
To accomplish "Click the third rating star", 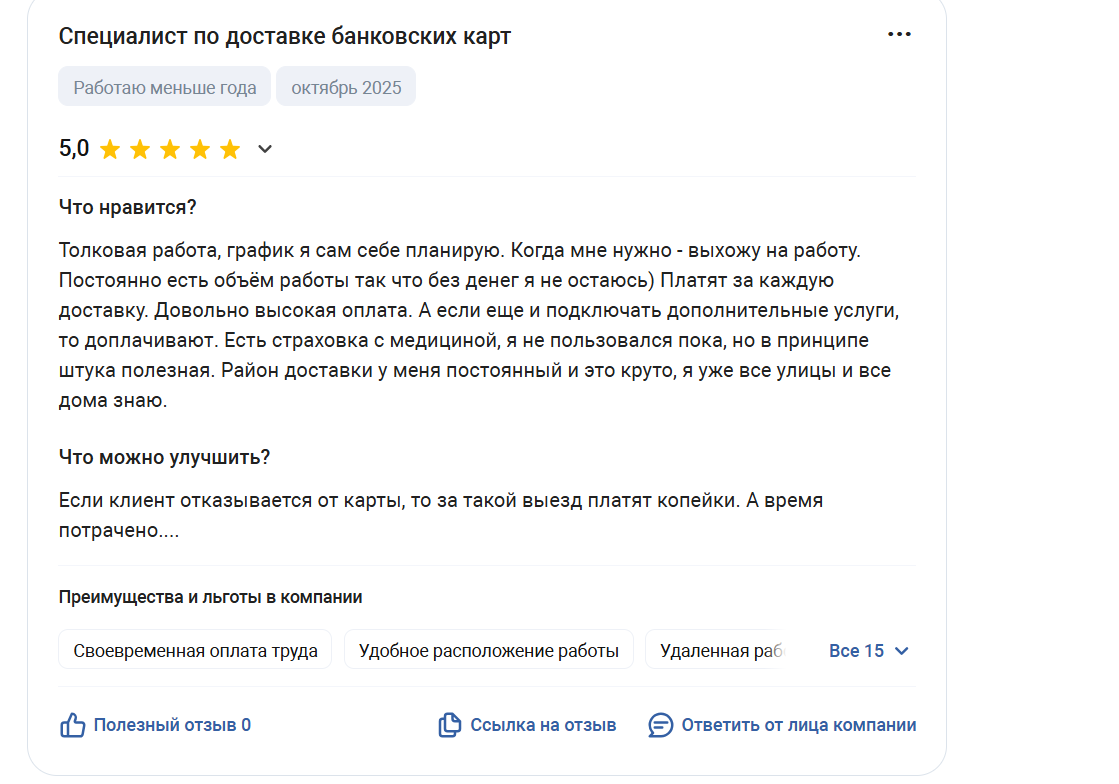I will [170, 150].
